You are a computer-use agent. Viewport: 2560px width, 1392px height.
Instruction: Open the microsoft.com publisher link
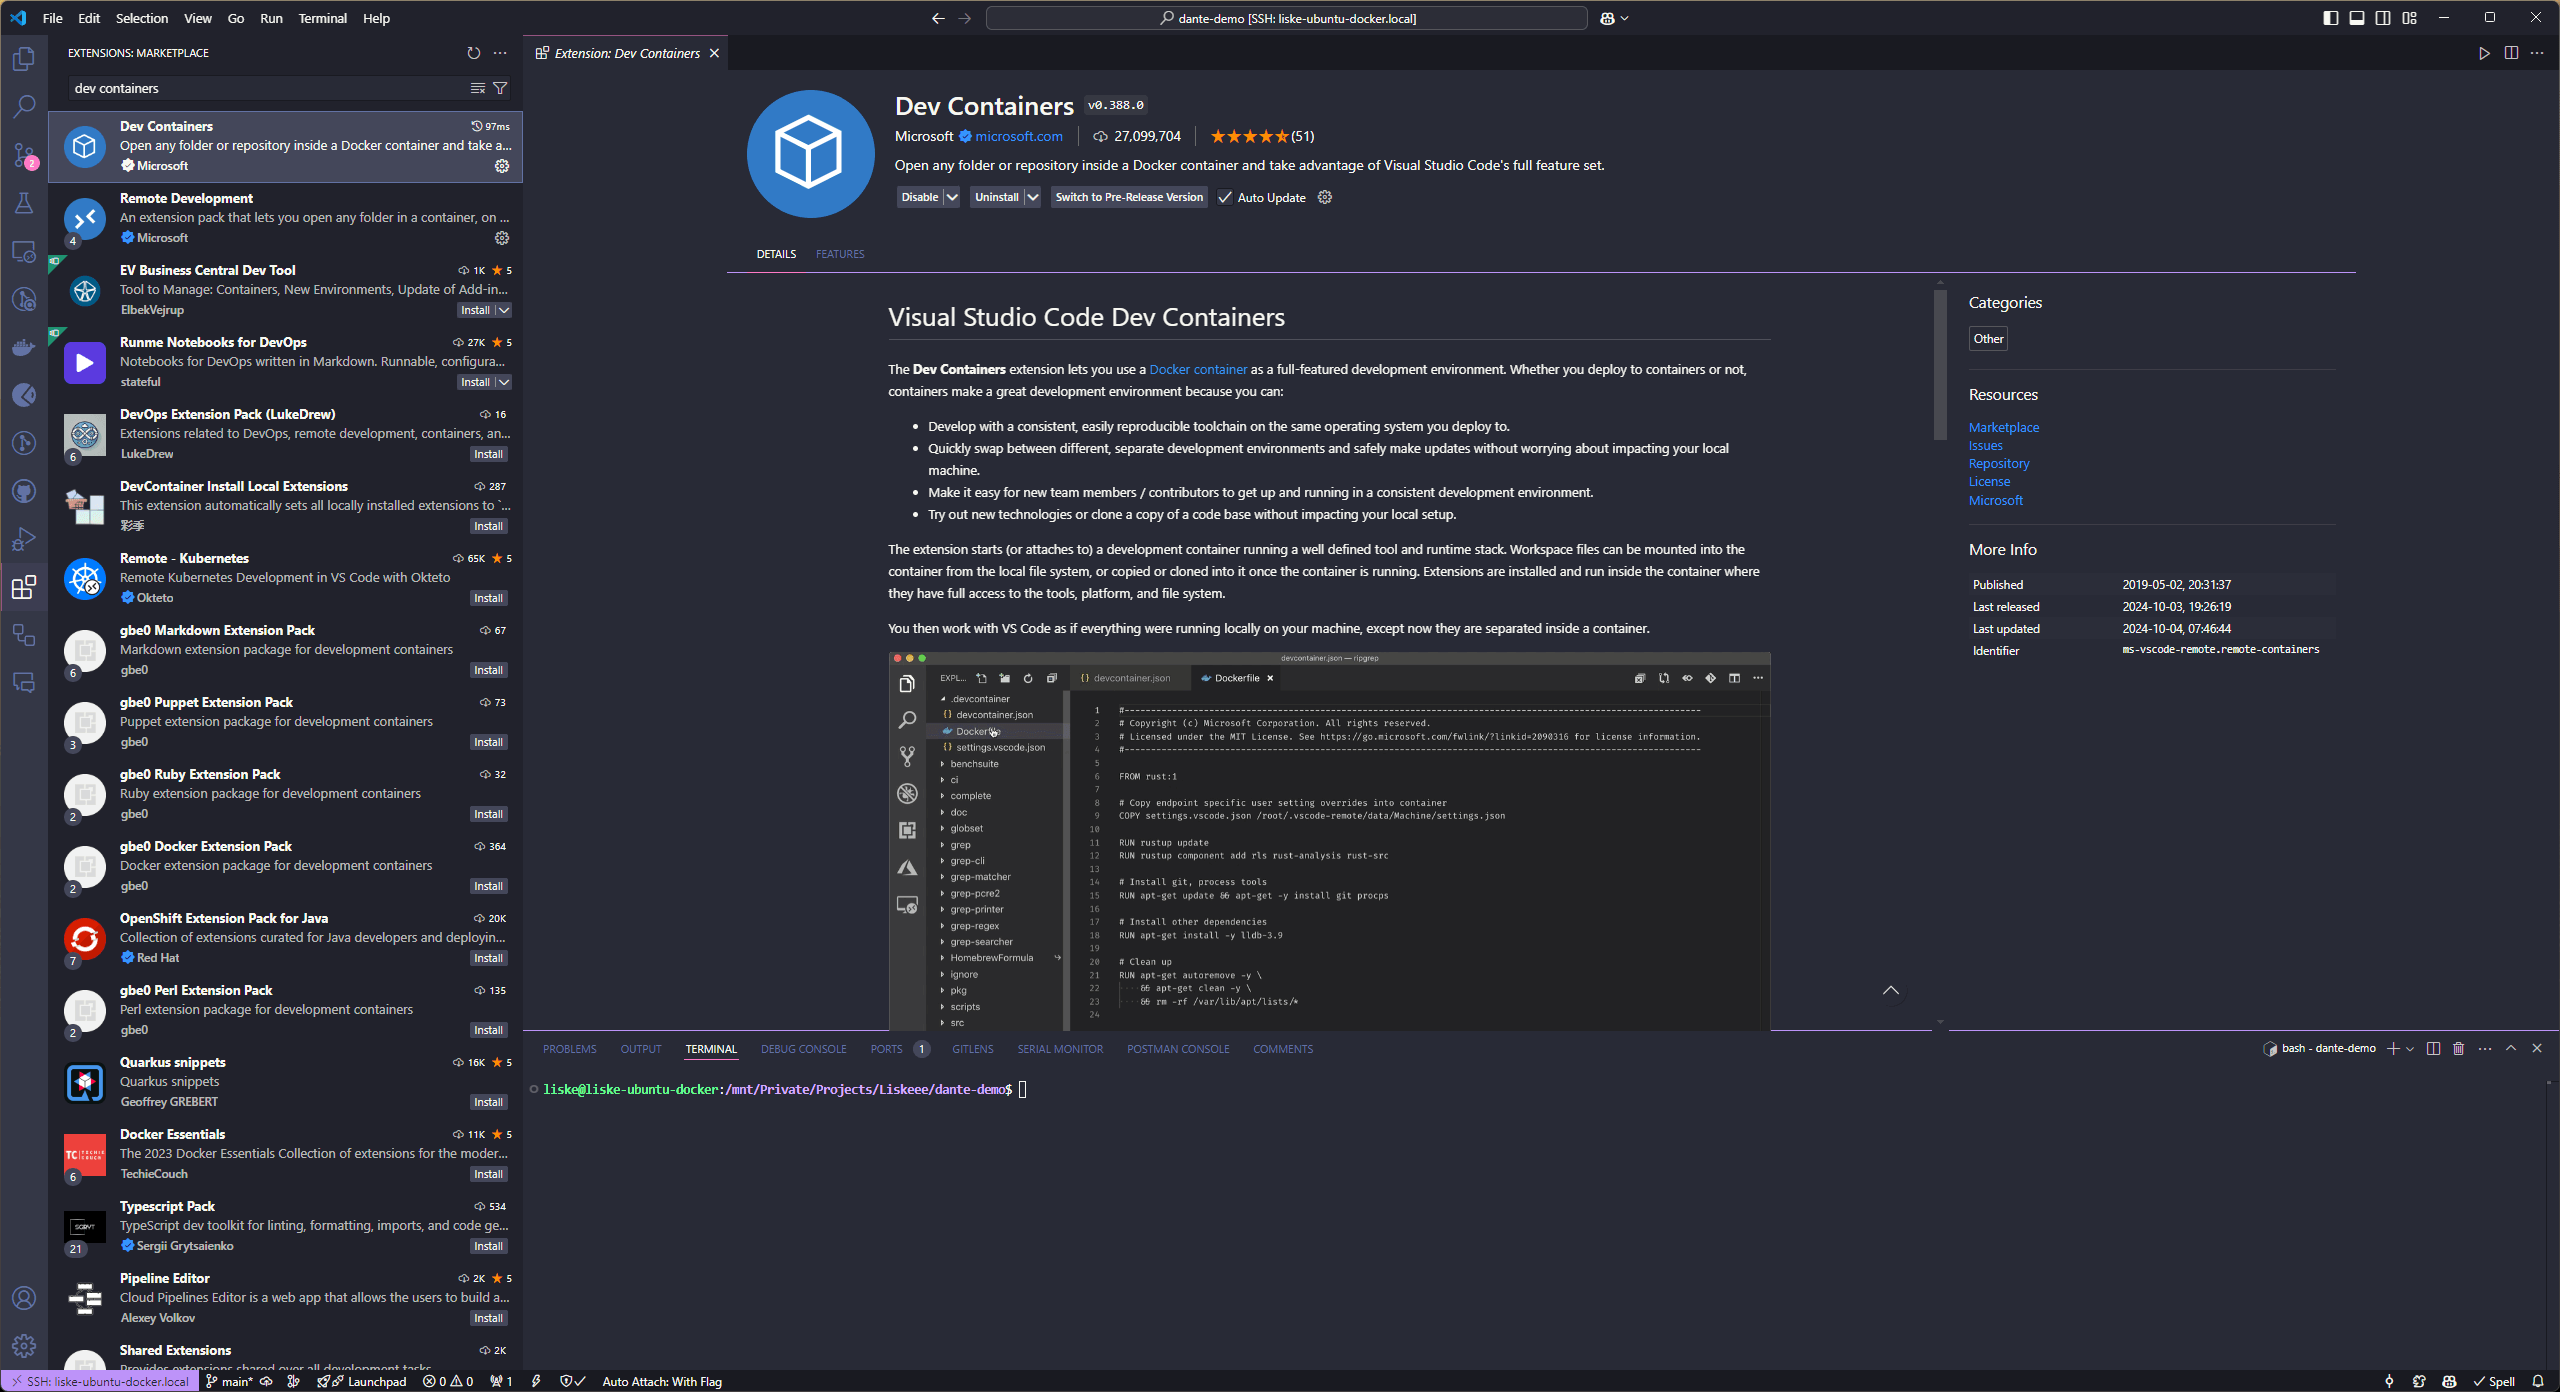click(1019, 136)
